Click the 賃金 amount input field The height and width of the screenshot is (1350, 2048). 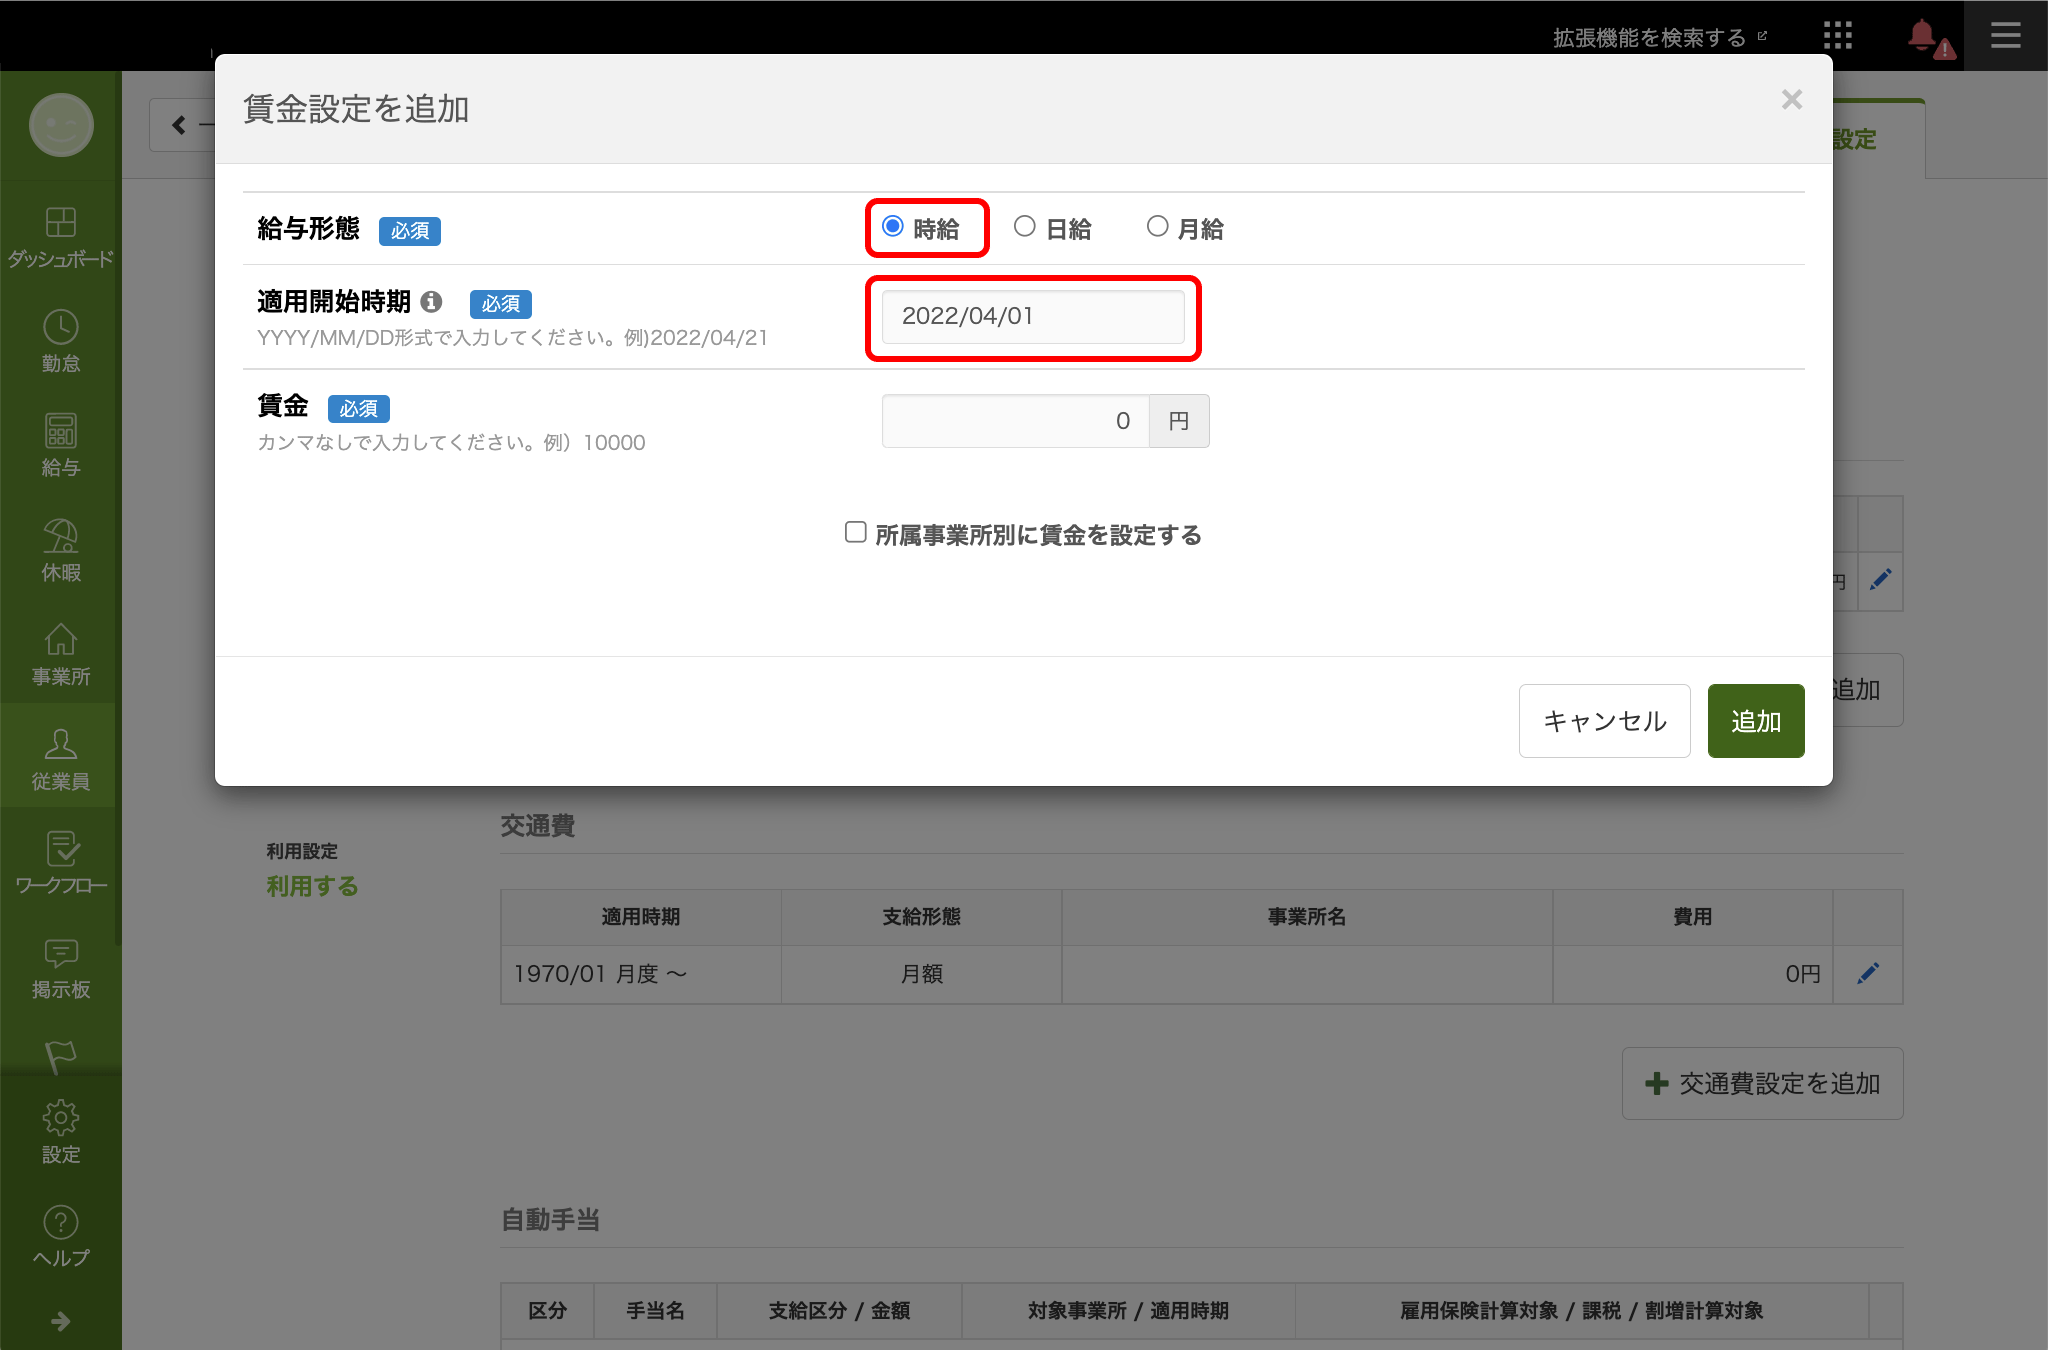tap(1015, 421)
